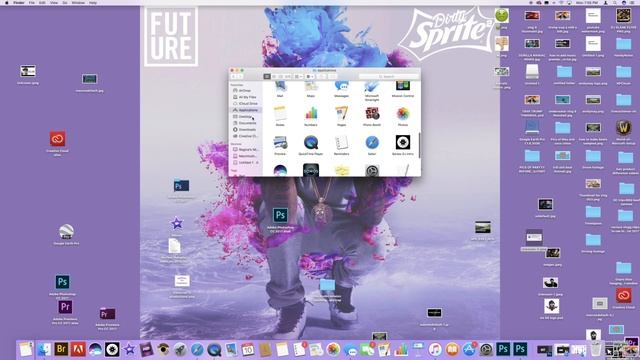Select AirDrop in Finder sidebar
The height and width of the screenshot is (360, 640).
point(245,91)
